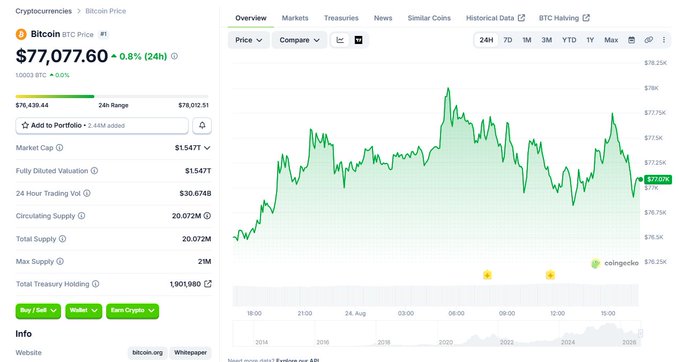Switch to Markets tab
This screenshot has width=679, height=362.
(295, 18)
